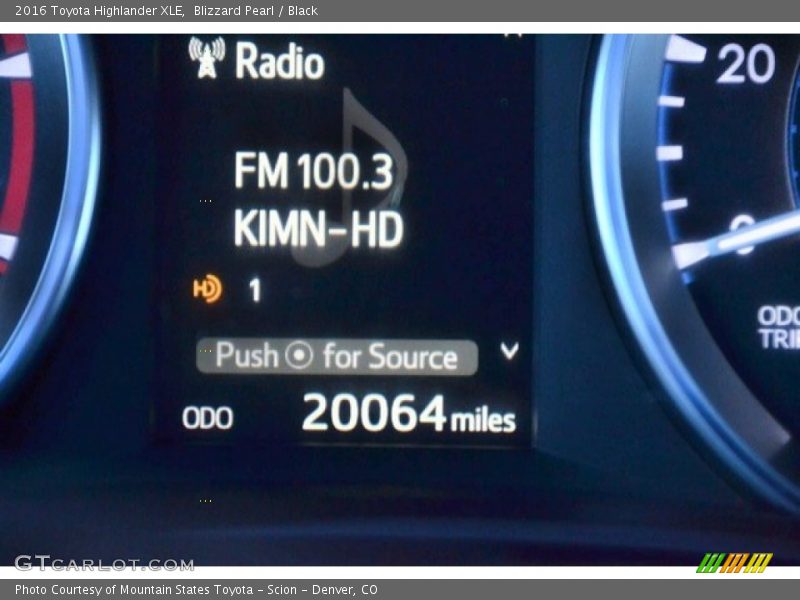Screen dimensions: 800x600
Task: Click the 20064 miles odometer reading
Action: click(x=409, y=414)
